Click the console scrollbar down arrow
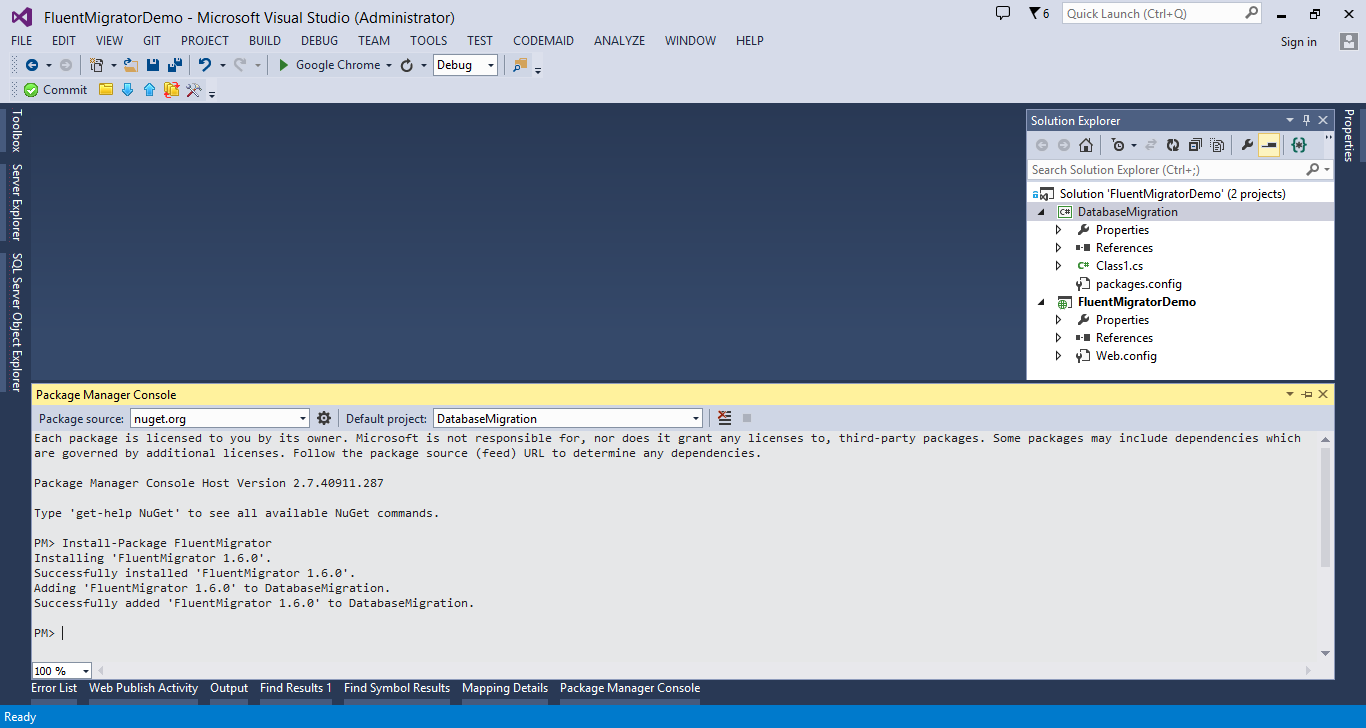The height and width of the screenshot is (728, 1366). (1326, 653)
